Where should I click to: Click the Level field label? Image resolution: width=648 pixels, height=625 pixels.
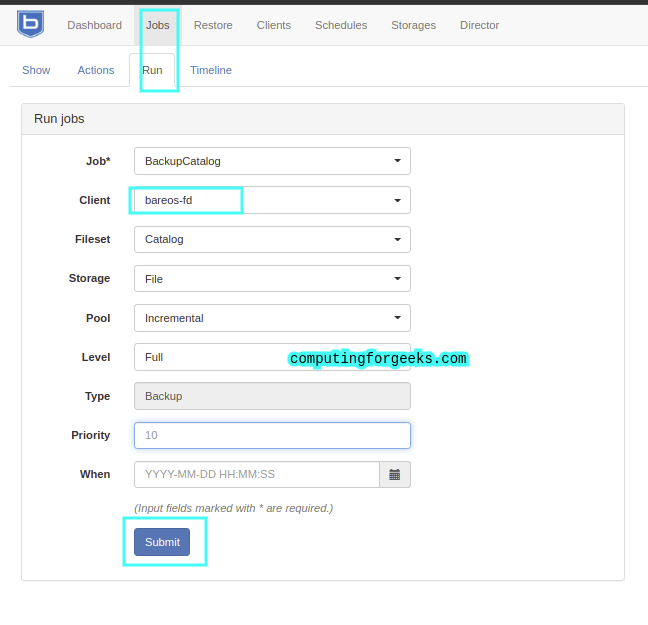pyautogui.click(x=96, y=357)
